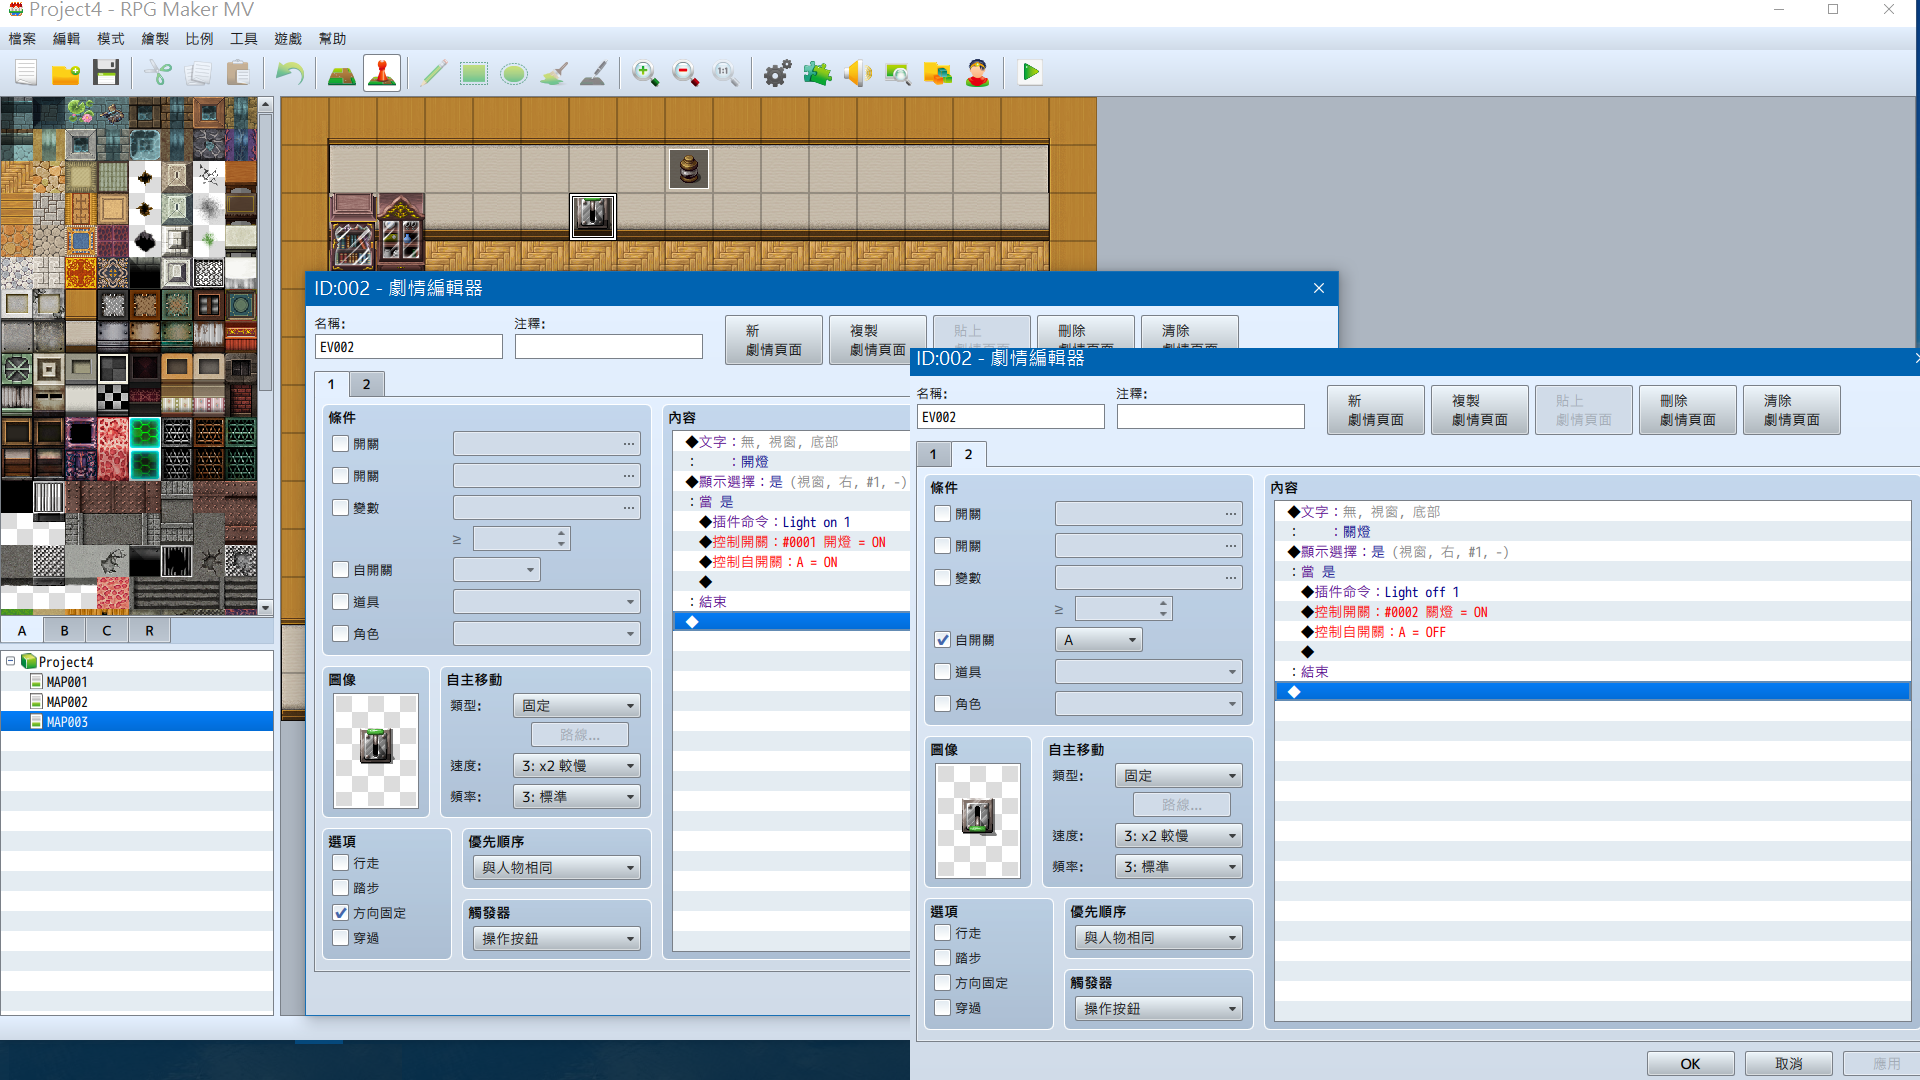Open 速度 dropdown in background event editor

coord(577,766)
